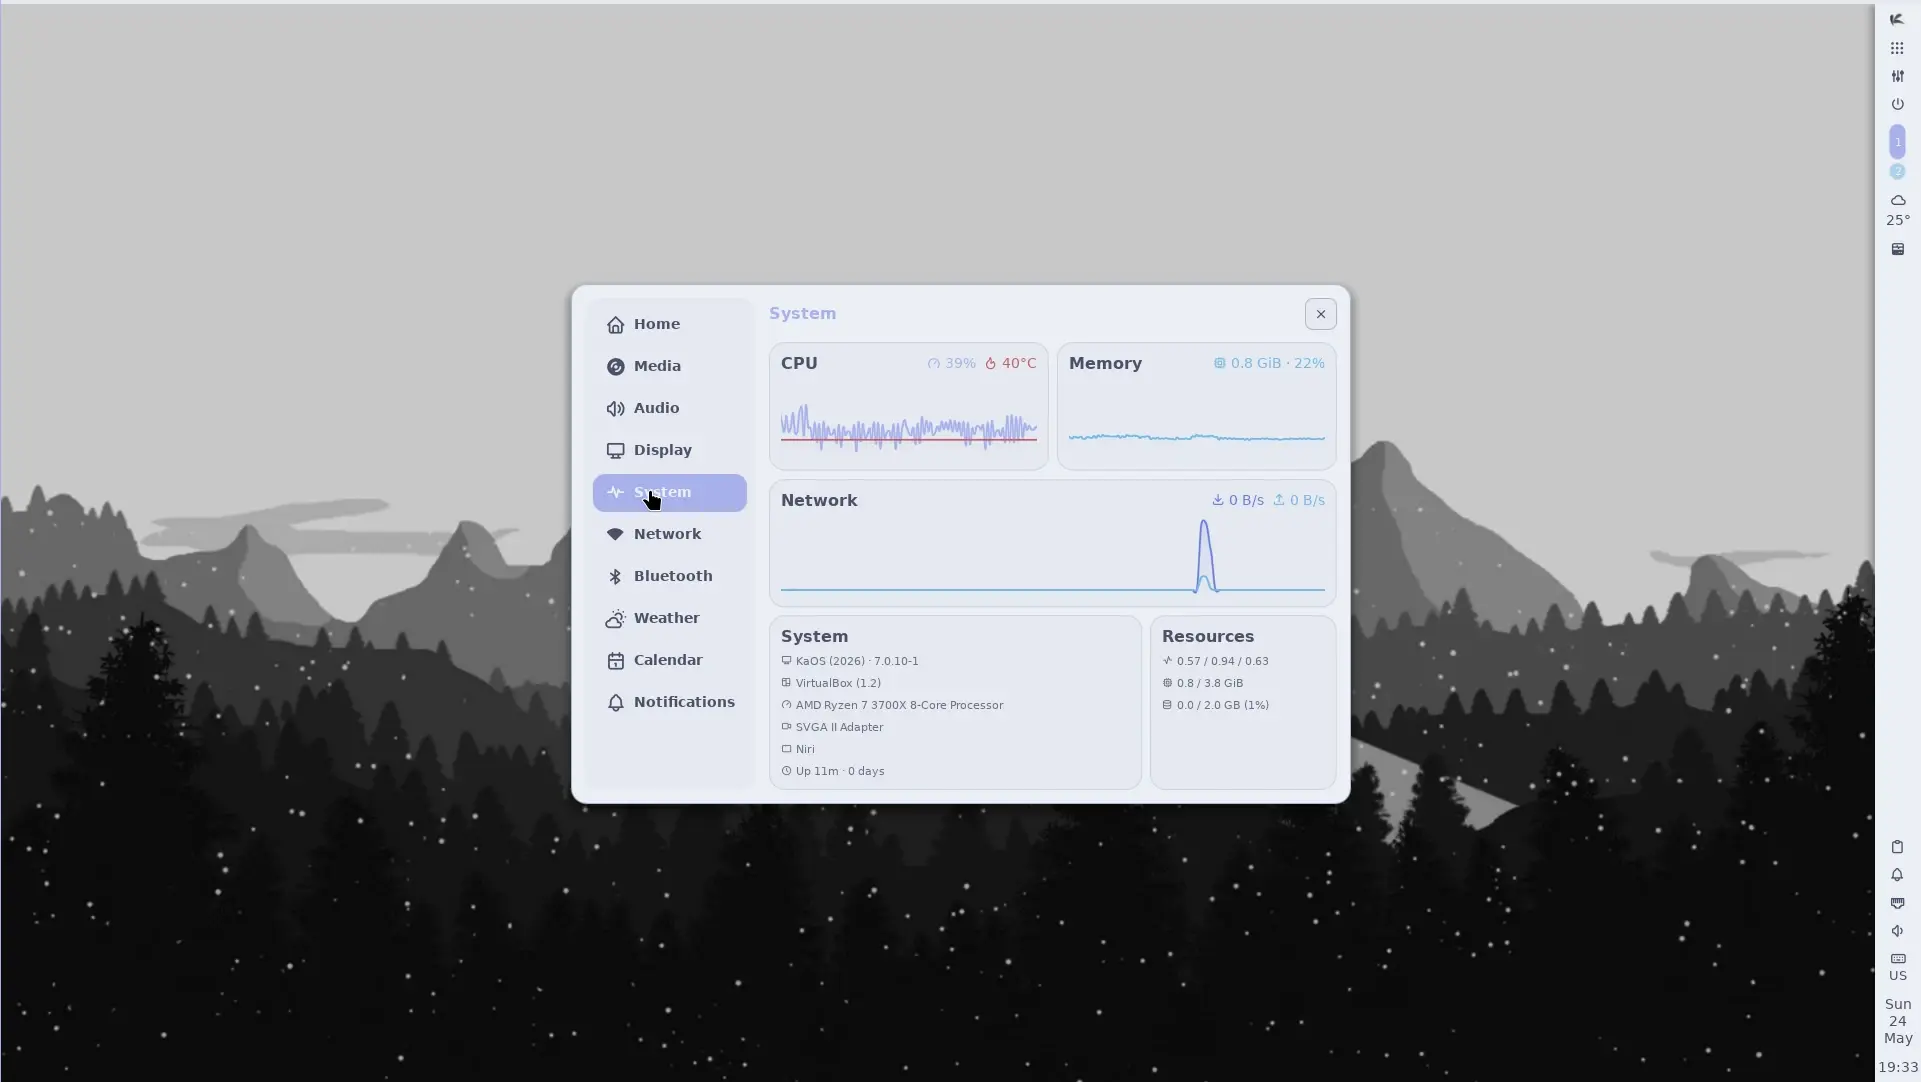
Task: Click the 25° weather widget in bar
Action: point(1897,210)
